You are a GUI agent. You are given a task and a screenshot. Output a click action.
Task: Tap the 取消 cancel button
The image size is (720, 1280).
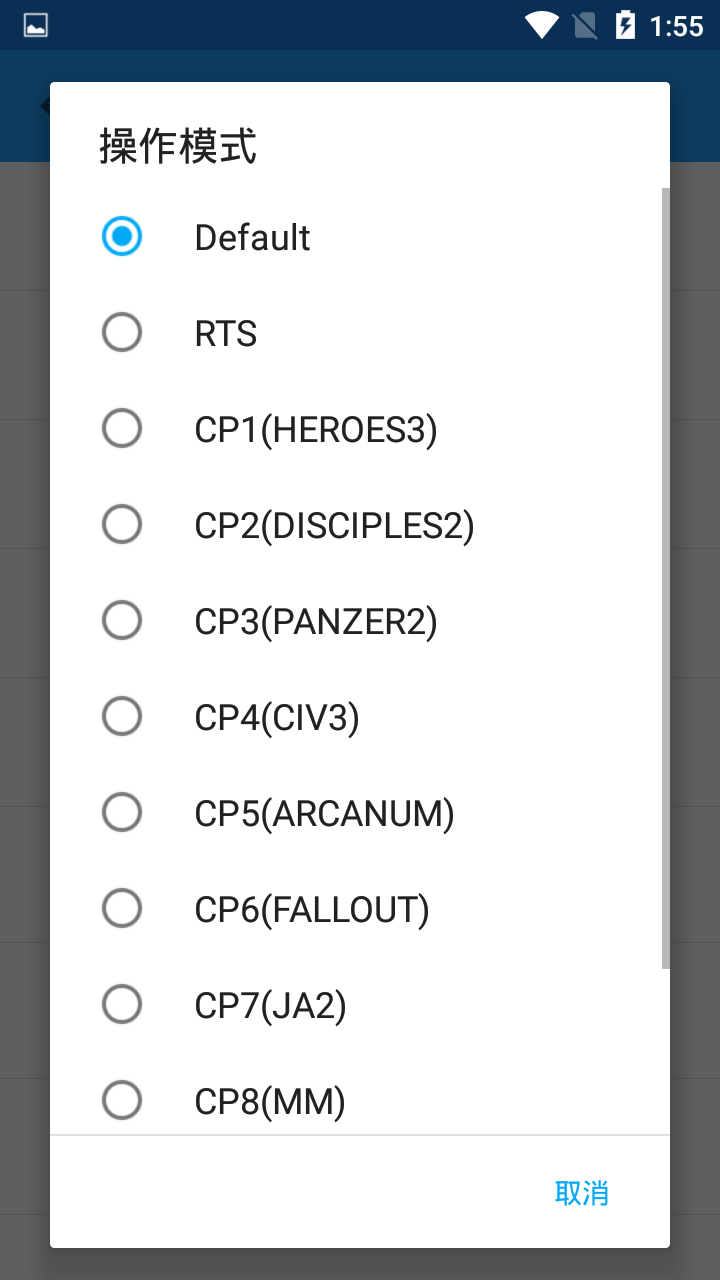pos(581,1192)
